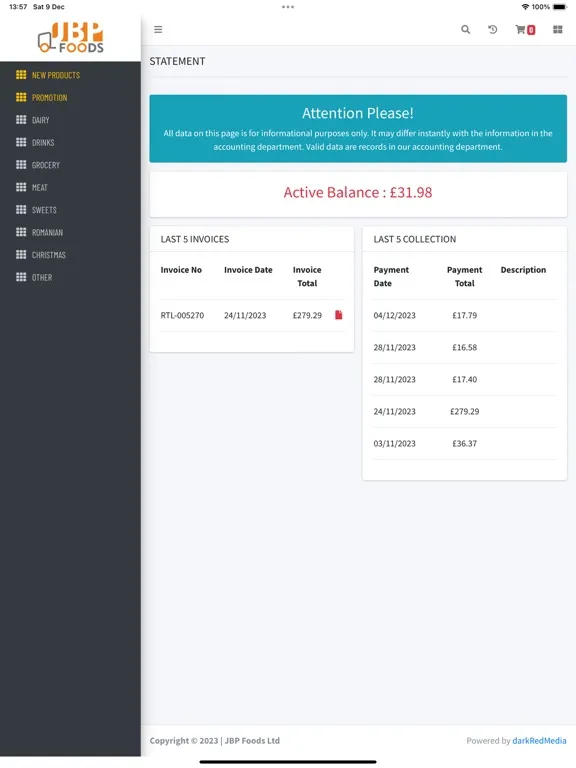This screenshot has height=768, width=576.
Task: Click the grid icon beside New Products
Action: [x=21, y=74]
